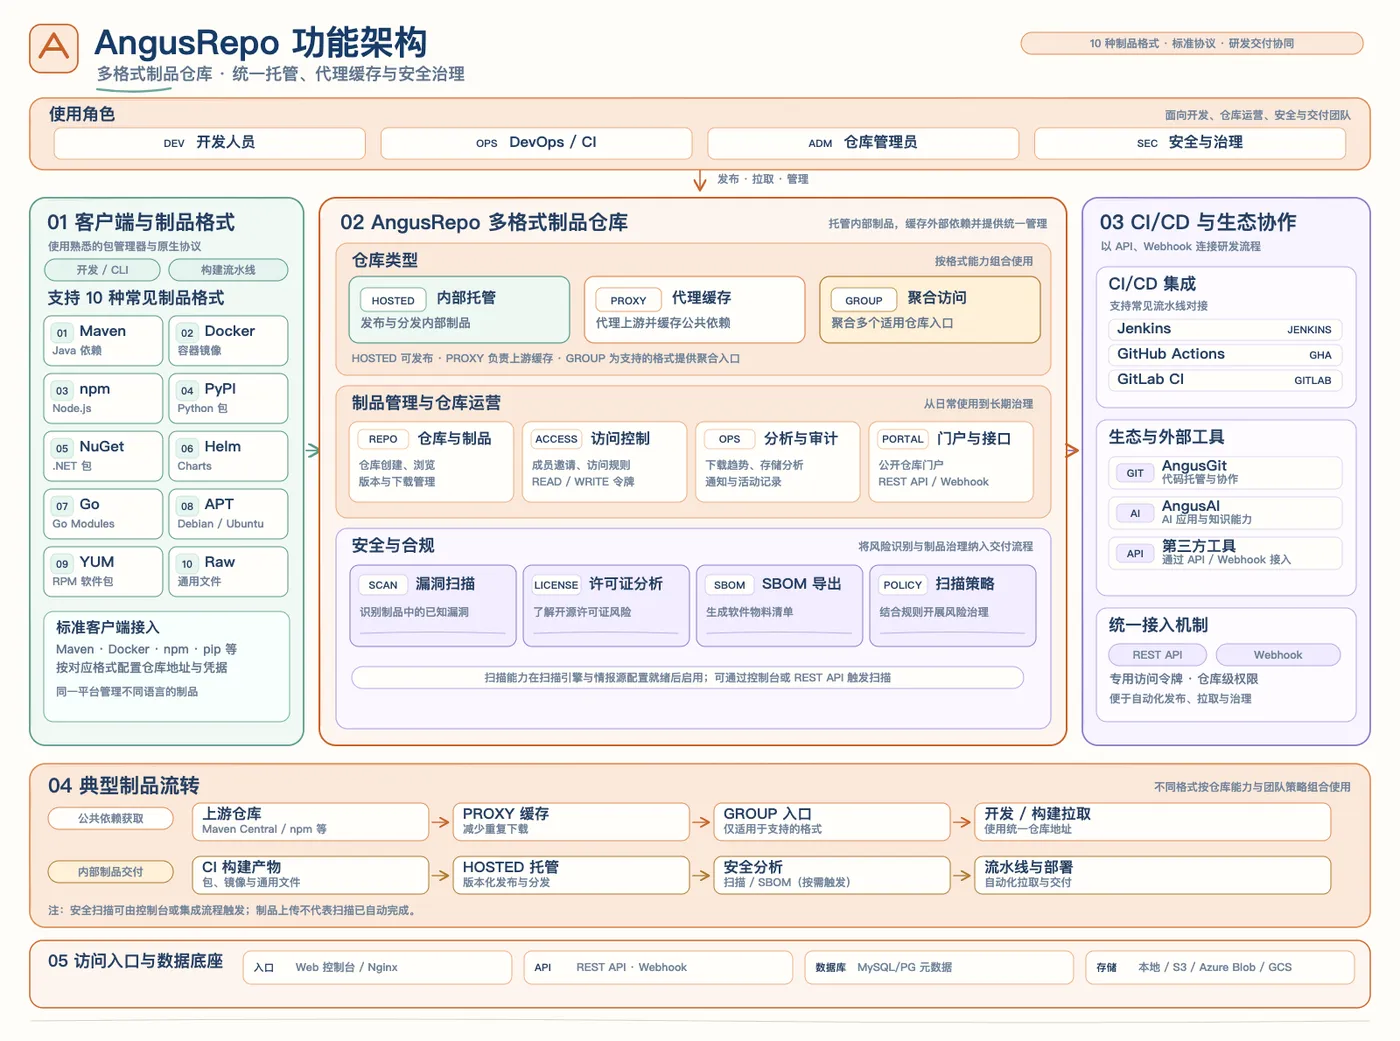1400x1041 pixels.
Task: Select the SBOM 导出 card
Action: click(x=779, y=605)
